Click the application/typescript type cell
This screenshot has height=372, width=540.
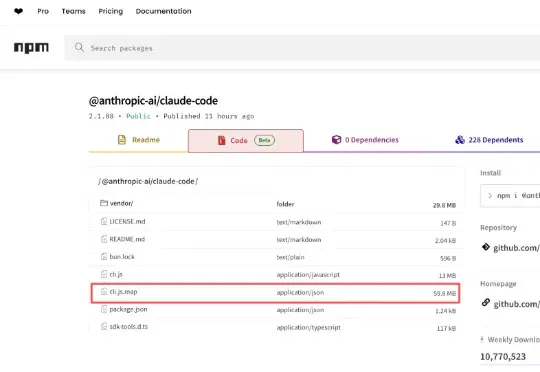point(309,327)
